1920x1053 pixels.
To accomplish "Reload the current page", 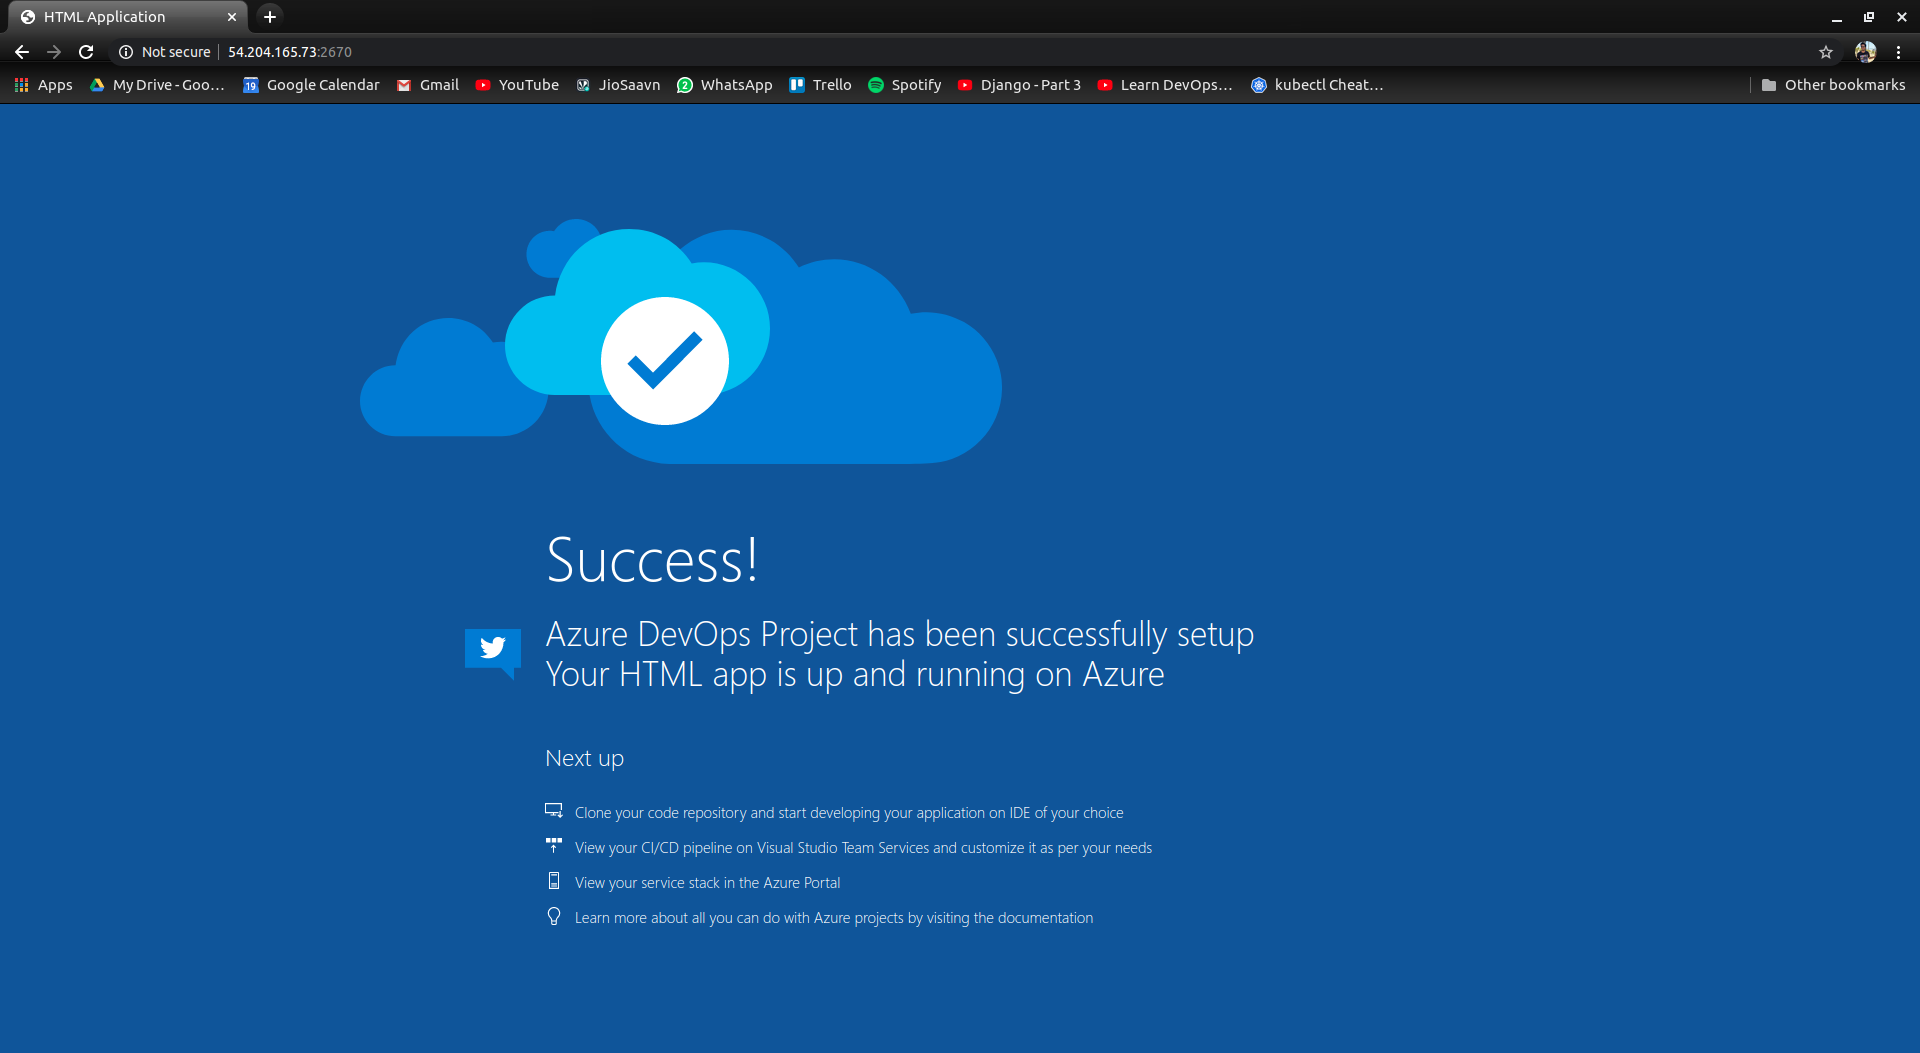I will 86,52.
